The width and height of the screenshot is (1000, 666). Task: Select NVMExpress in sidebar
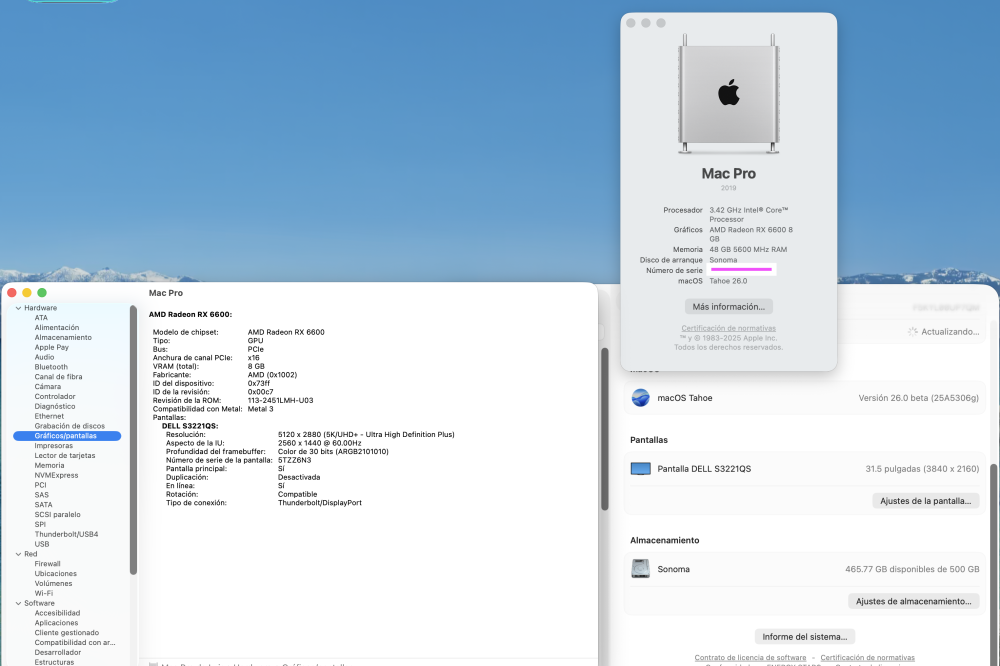57,475
